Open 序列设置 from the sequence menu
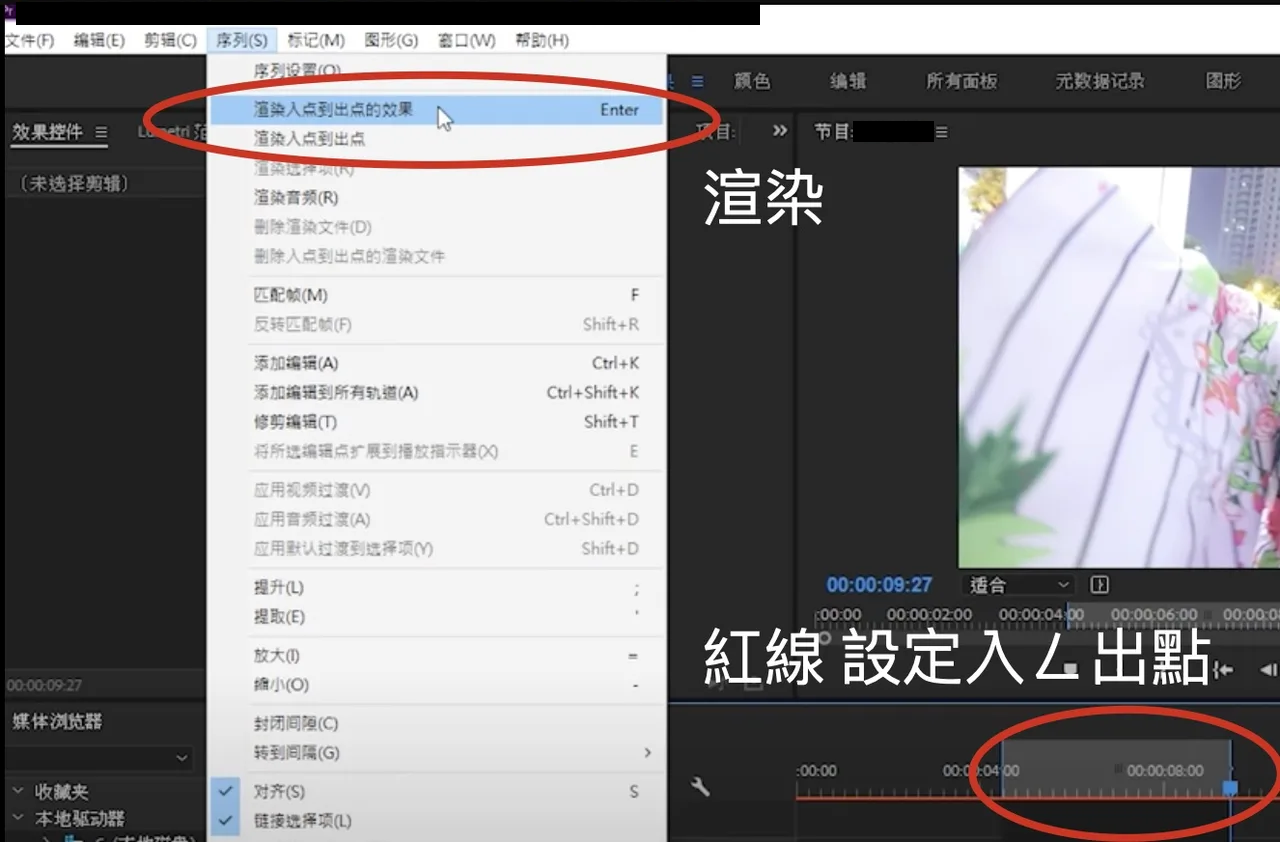The image size is (1280, 842). 437,71
